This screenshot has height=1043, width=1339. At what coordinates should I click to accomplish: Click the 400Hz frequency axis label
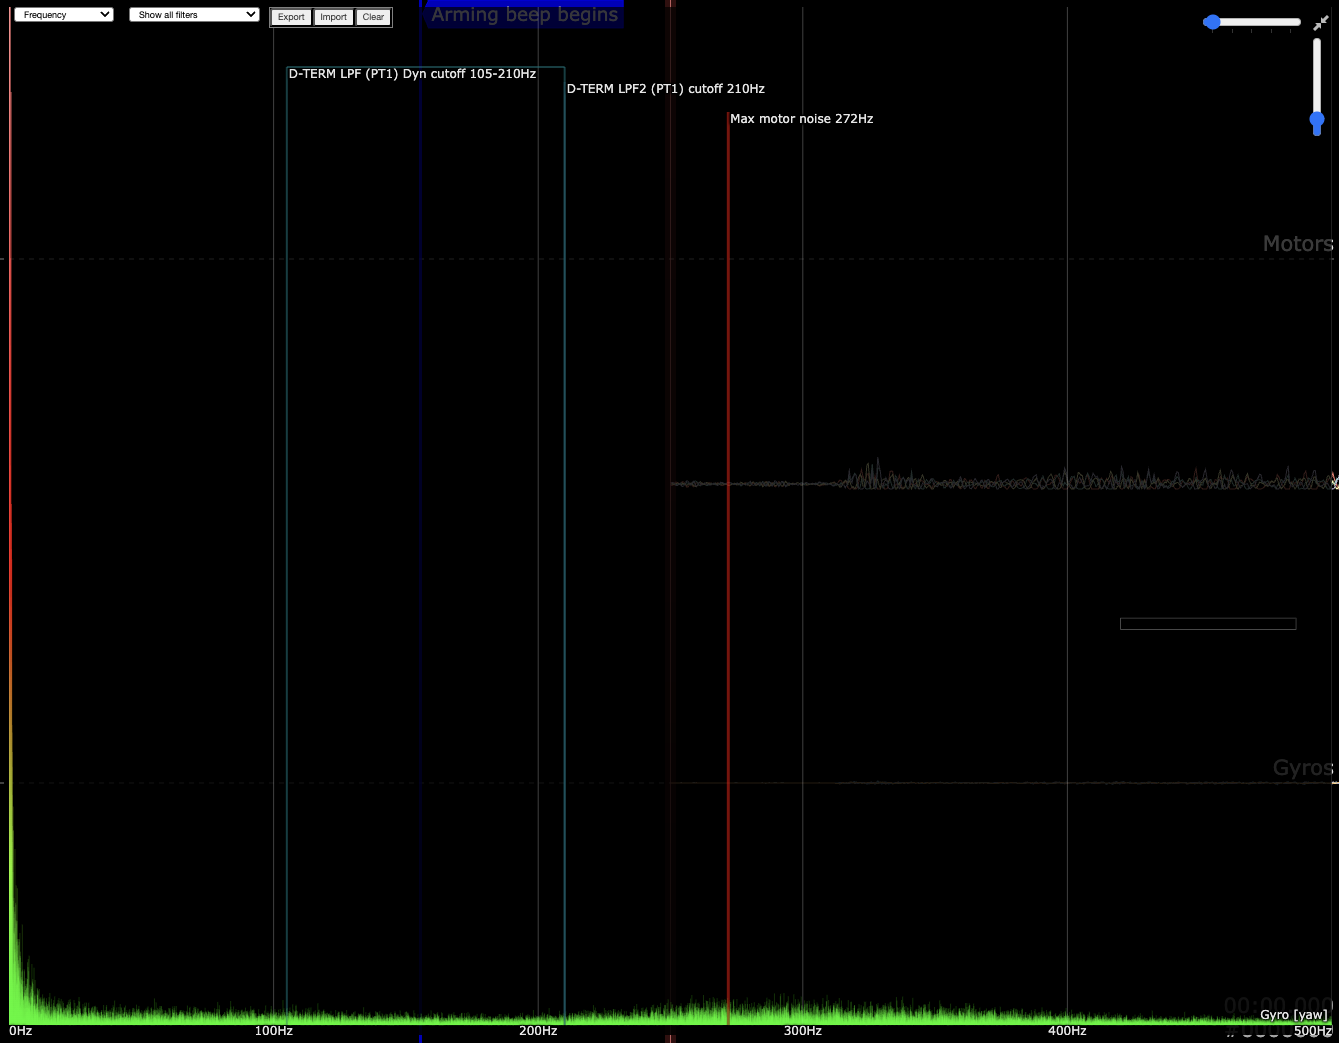[1067, 1031]
